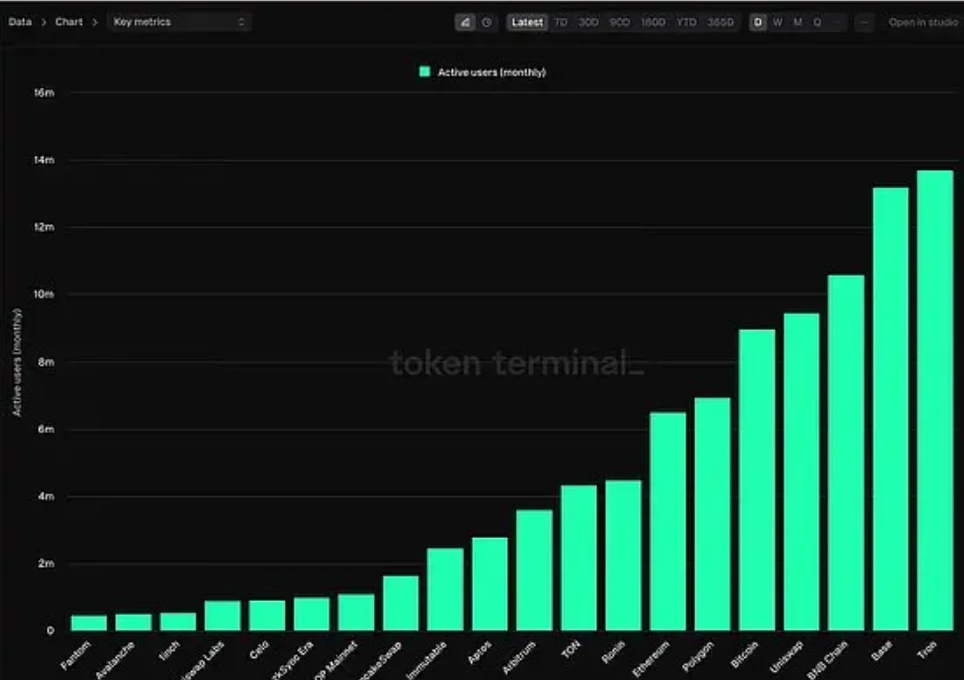Select the 30D time range
Screen dimensions: 964x680
[x=588, y=23]
